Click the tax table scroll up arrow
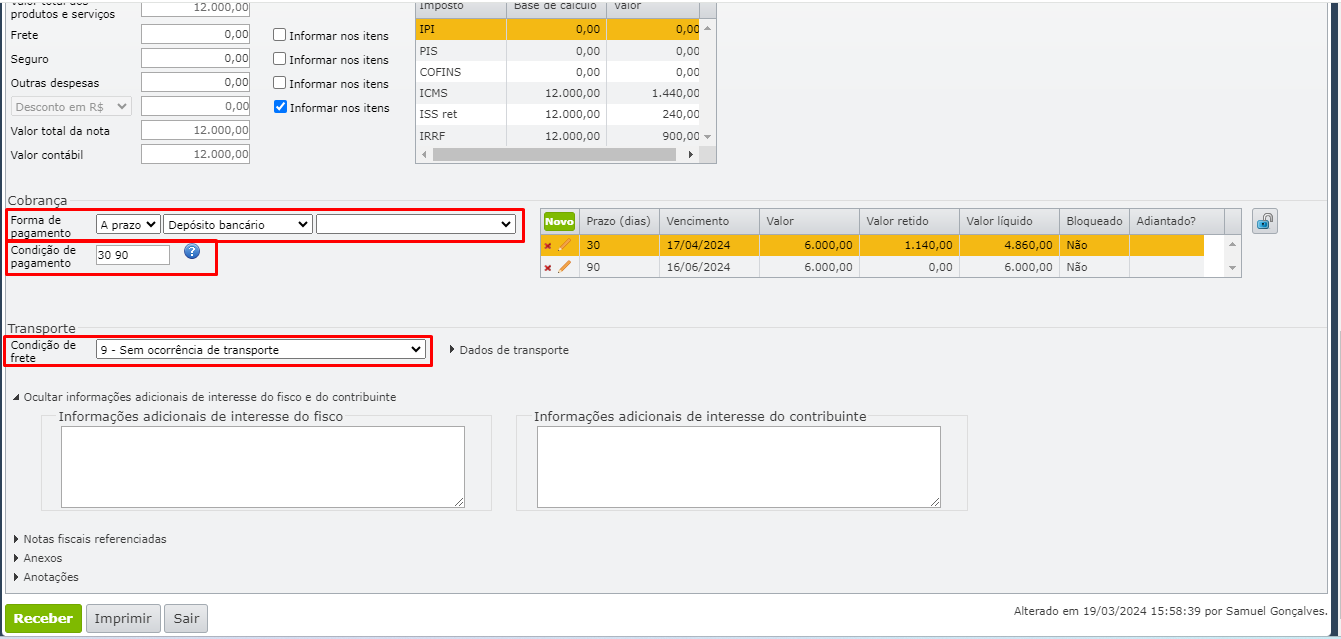 click(707, 28)
